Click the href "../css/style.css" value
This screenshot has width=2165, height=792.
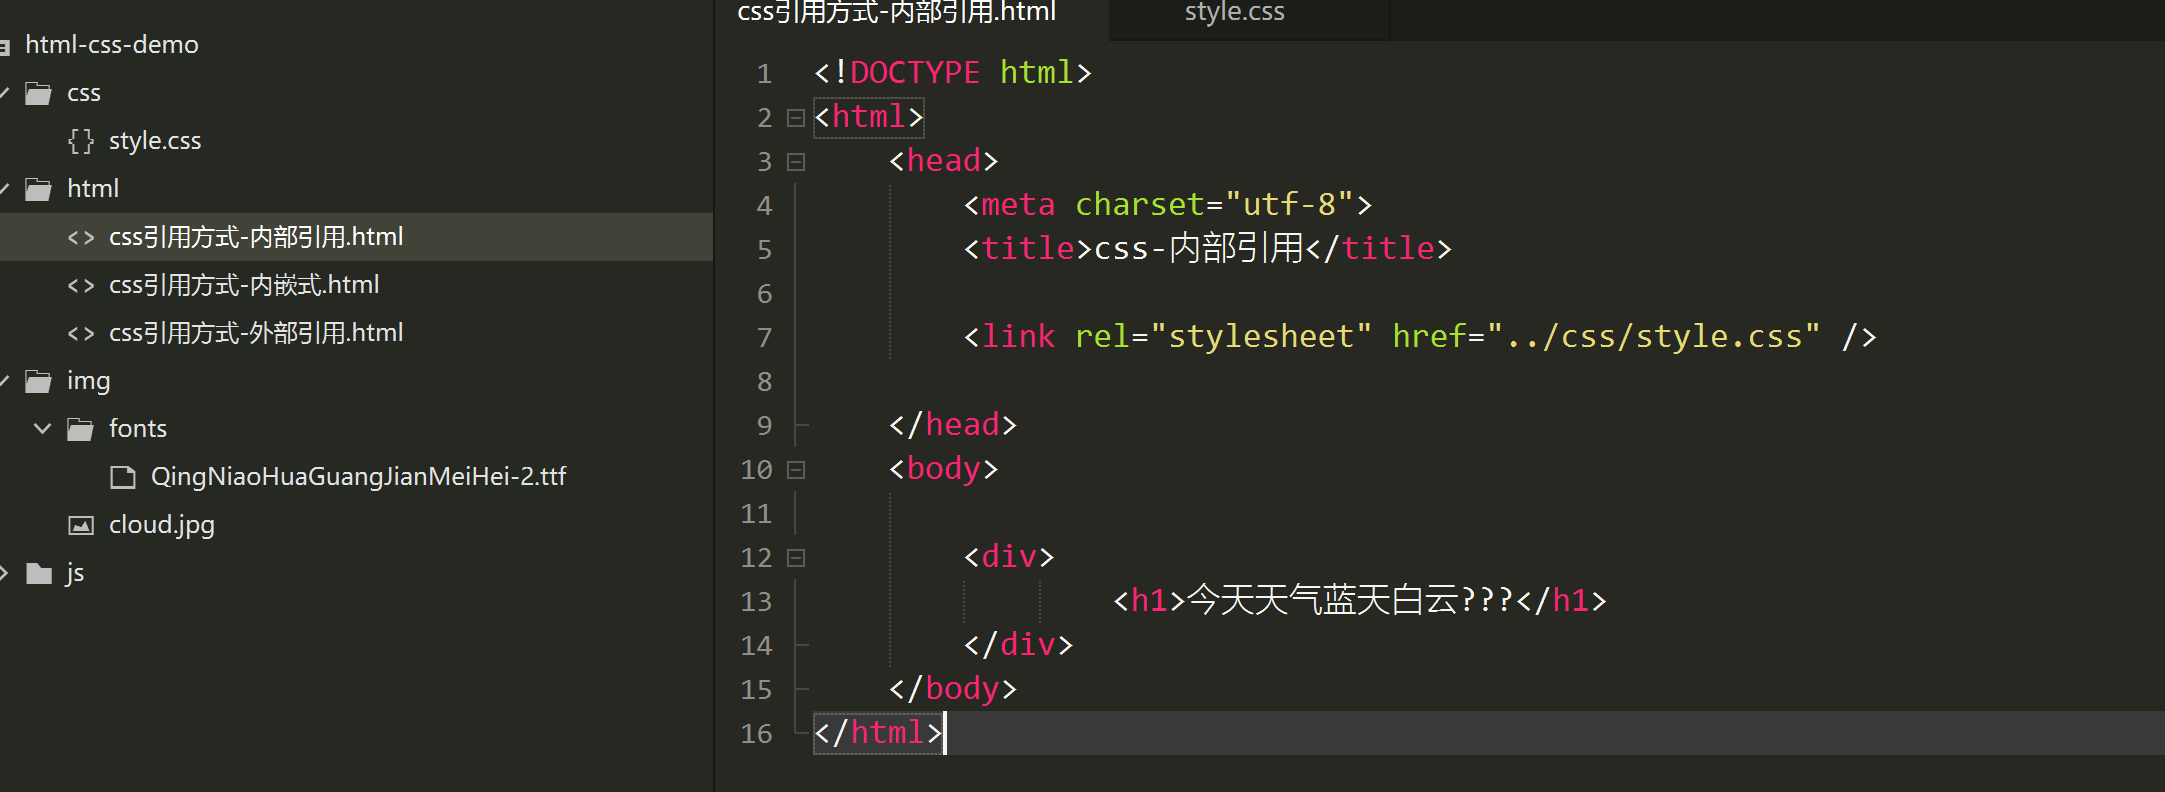point(1653,337)
